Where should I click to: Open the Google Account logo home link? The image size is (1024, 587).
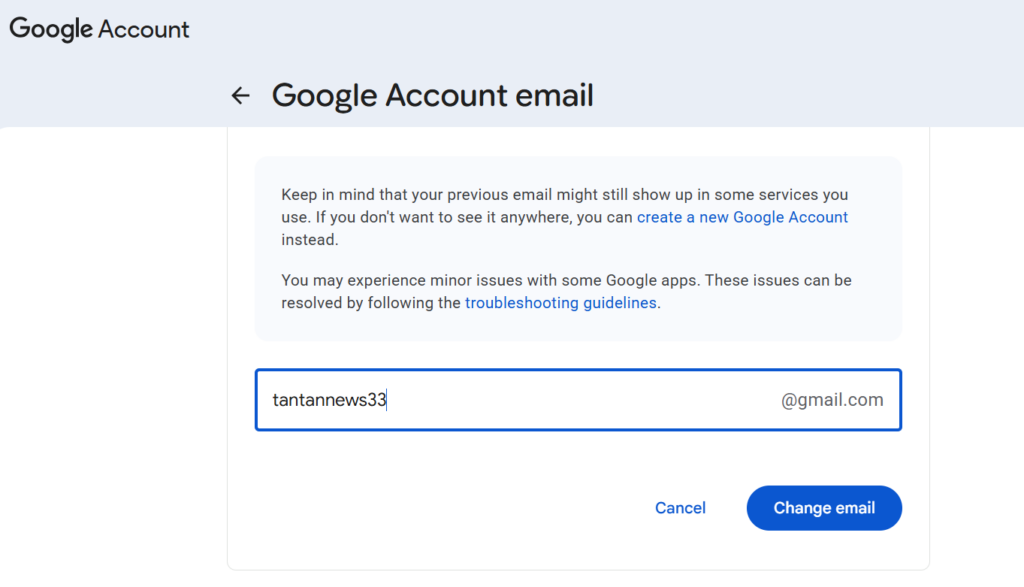[x=99, y=29]
